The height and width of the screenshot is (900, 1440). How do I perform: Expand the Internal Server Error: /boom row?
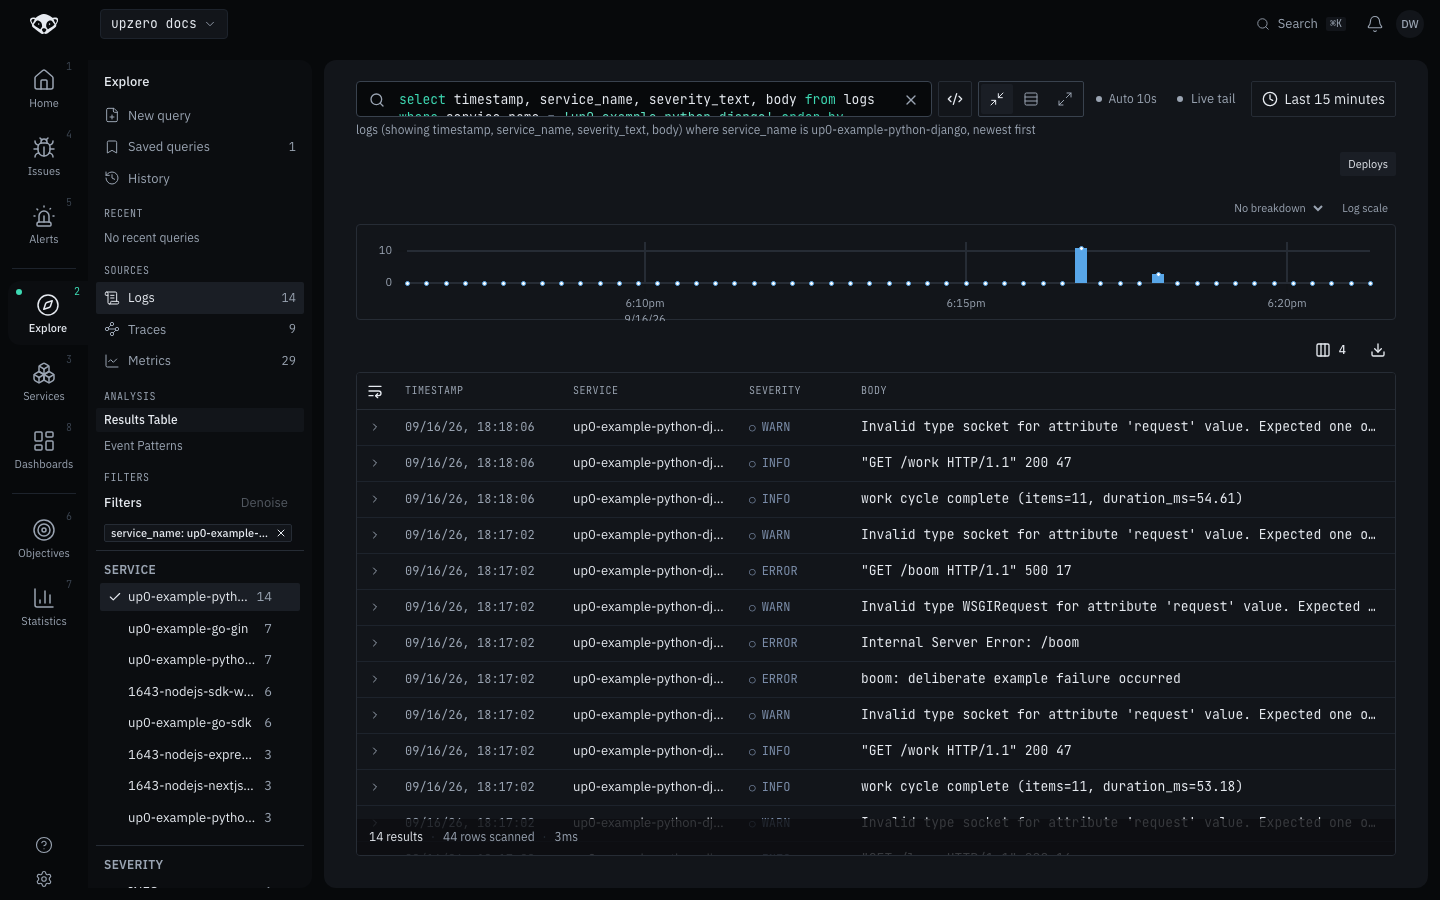375,643
